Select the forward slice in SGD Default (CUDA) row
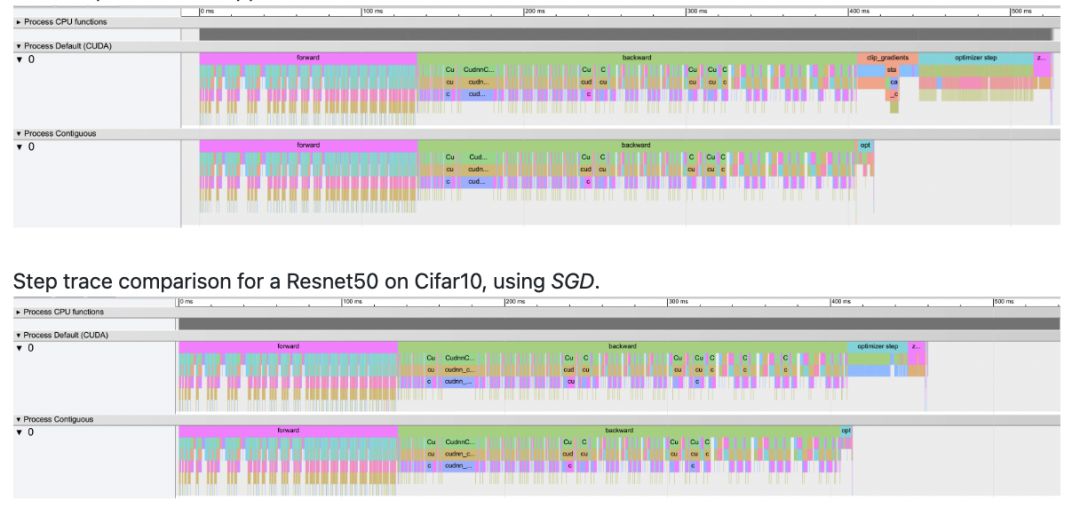Image resolution: width=1080 pixels, height=515 pixels. 288,346
